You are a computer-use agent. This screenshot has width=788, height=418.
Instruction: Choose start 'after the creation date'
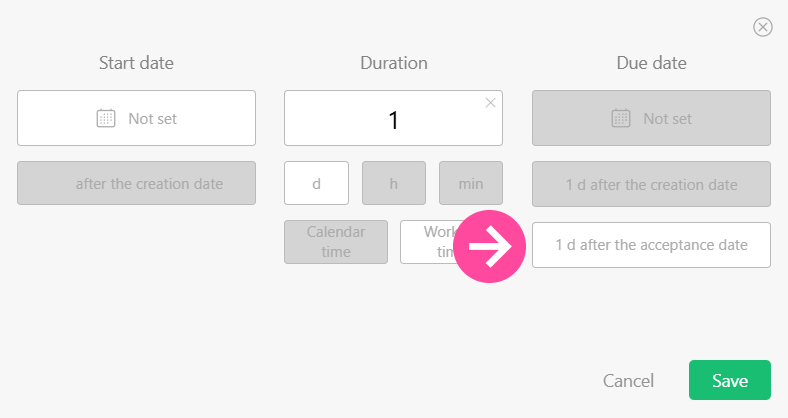pyautogui.click(x=136, y=184)
